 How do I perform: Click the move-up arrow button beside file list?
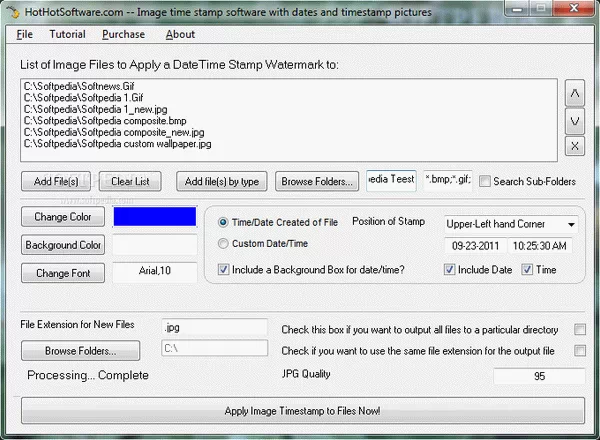575,95
